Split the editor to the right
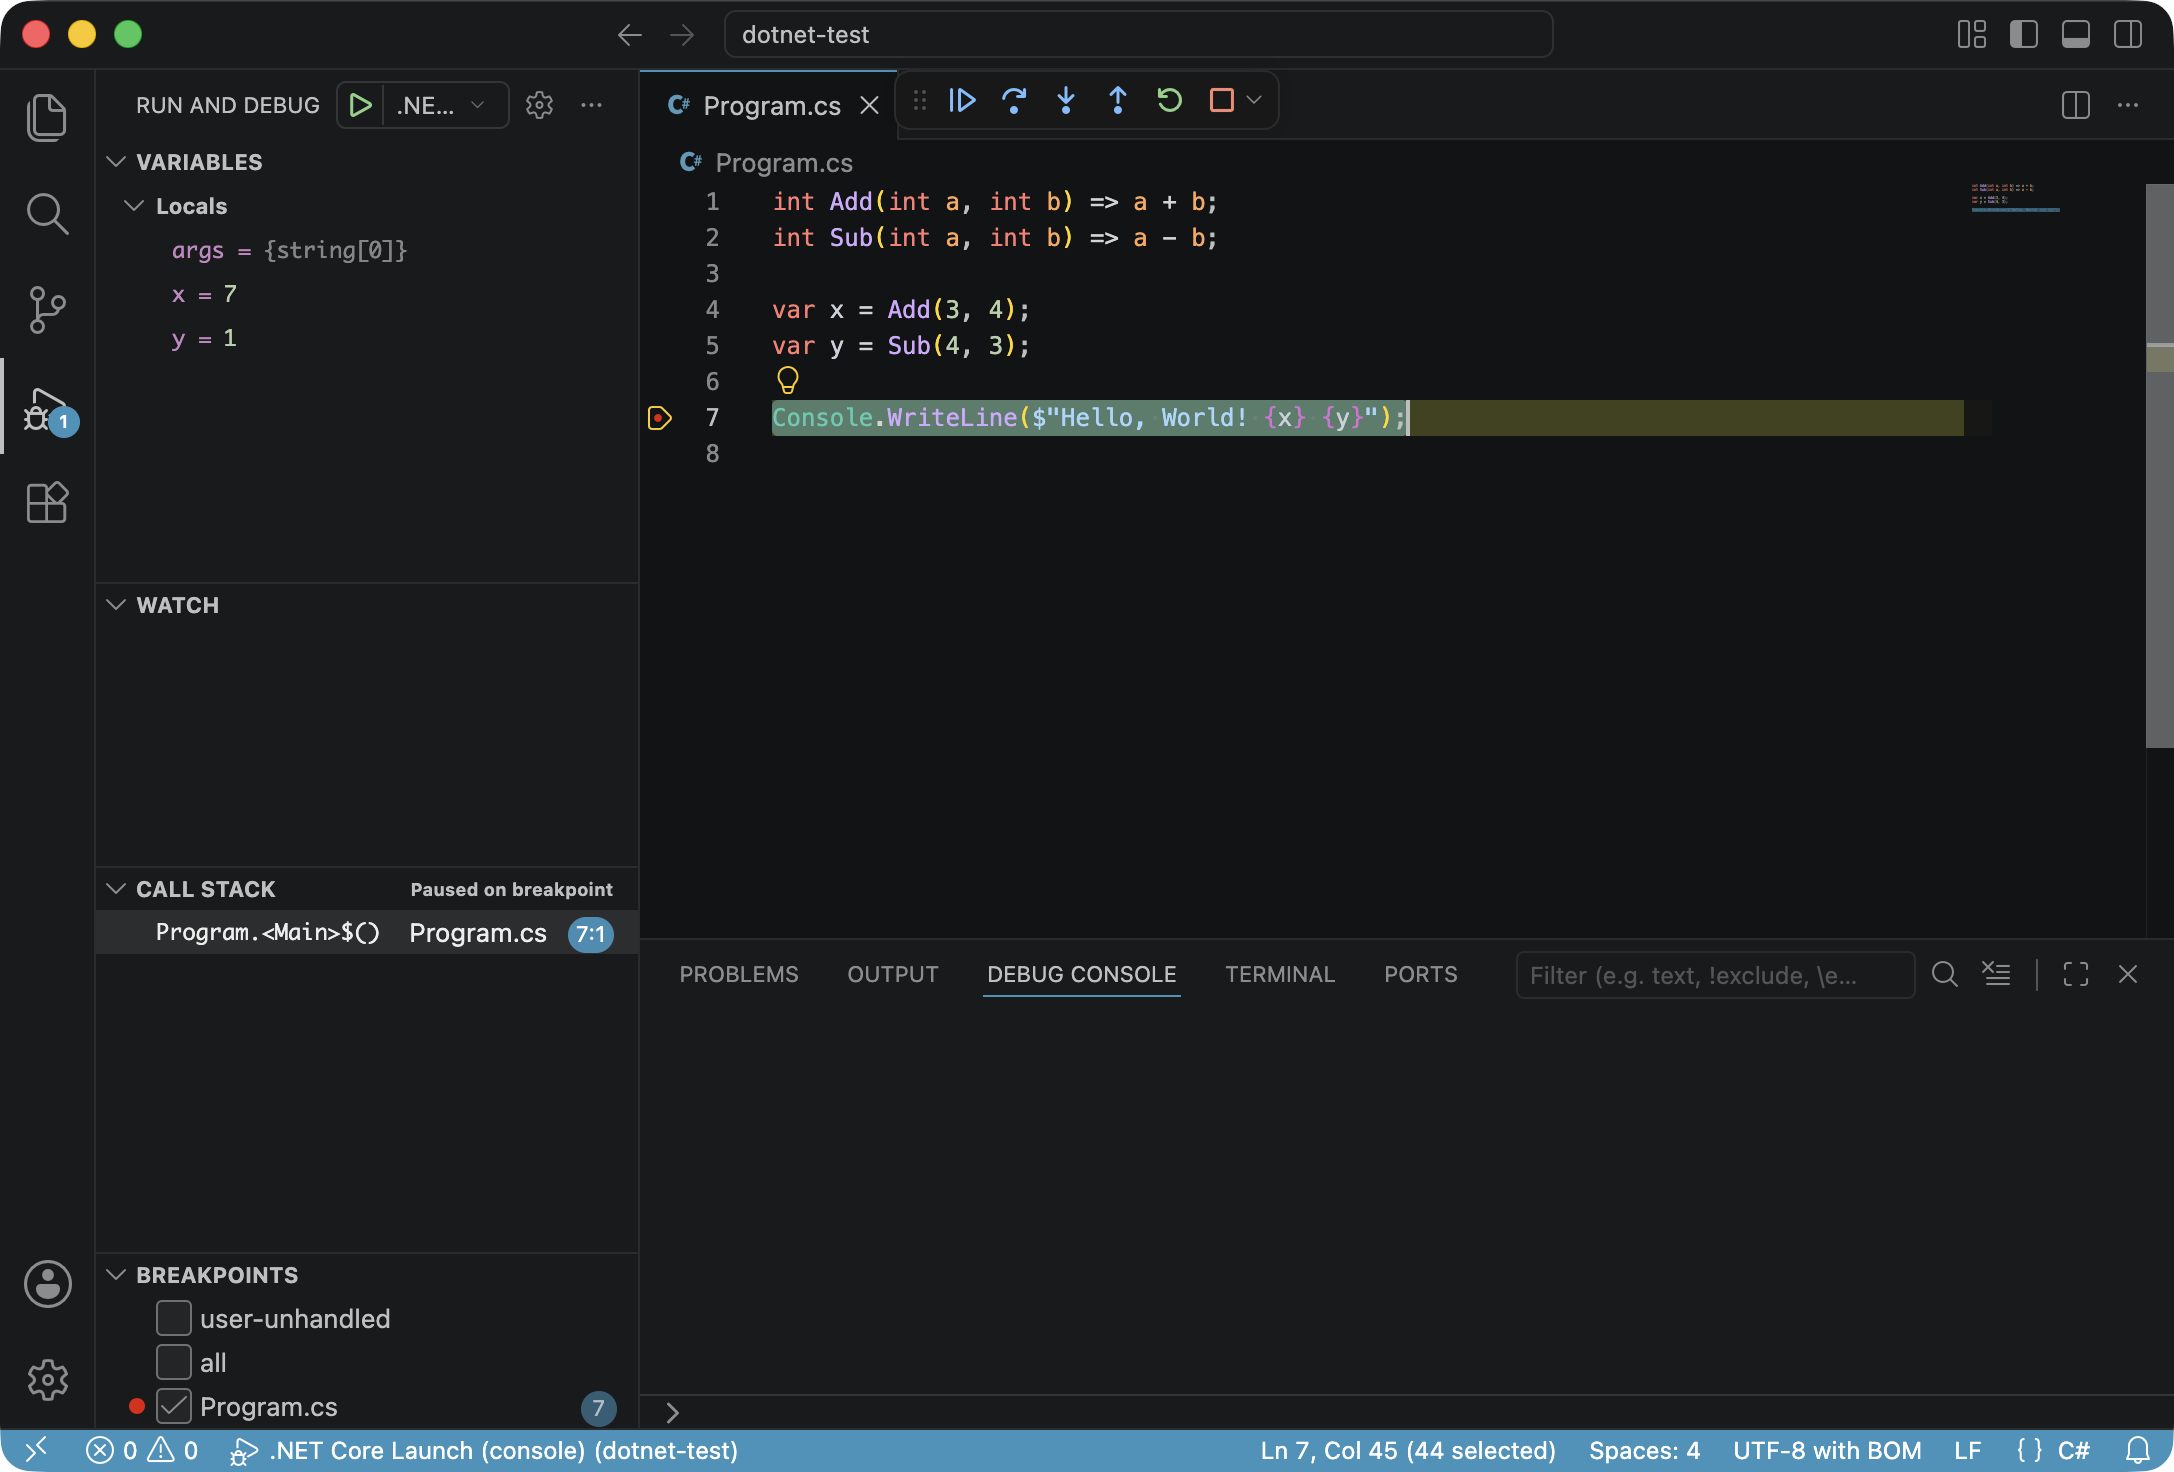The image size is (2174, 1472). (x=2075, y=105)
